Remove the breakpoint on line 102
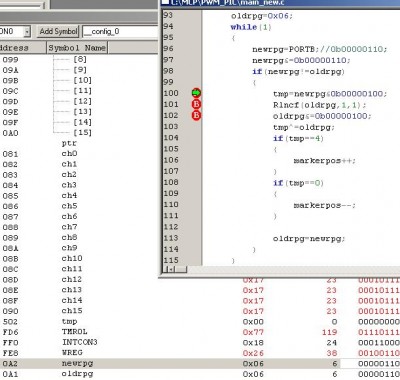The width and height of the screenshot is (400, 380). pos(196,115)
